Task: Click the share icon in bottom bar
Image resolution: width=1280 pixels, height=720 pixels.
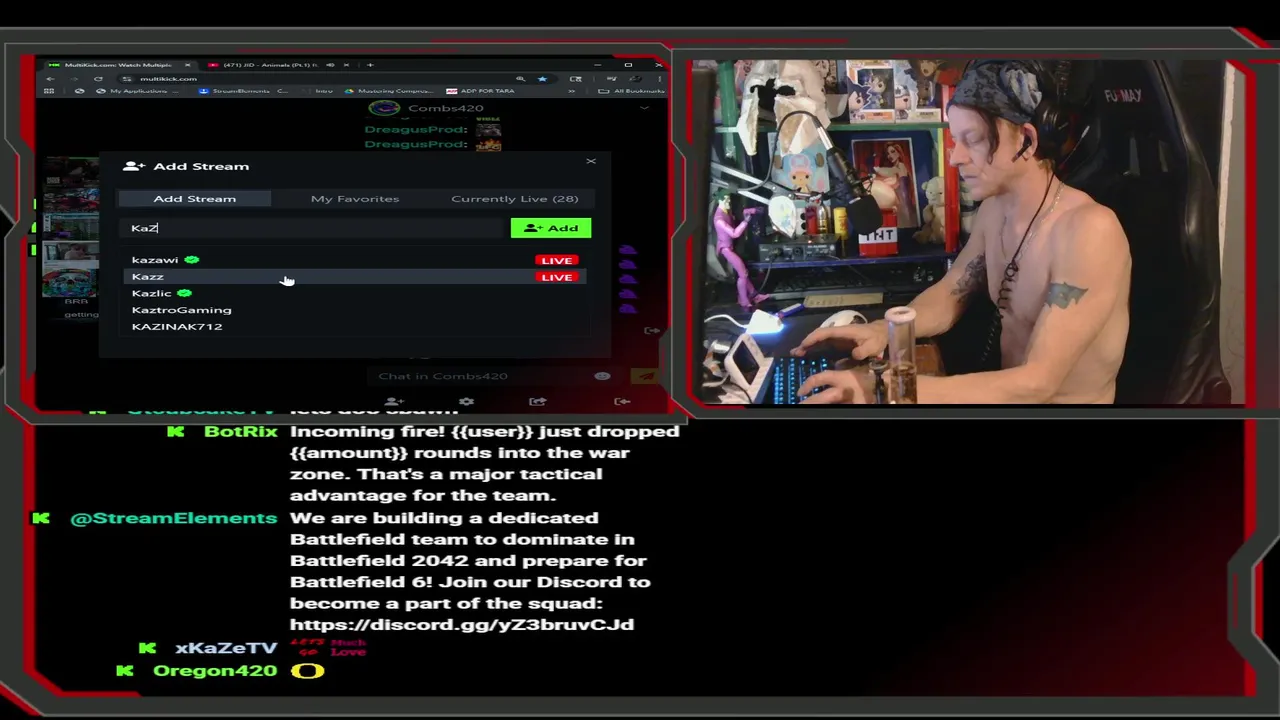Action: point(538,402)
